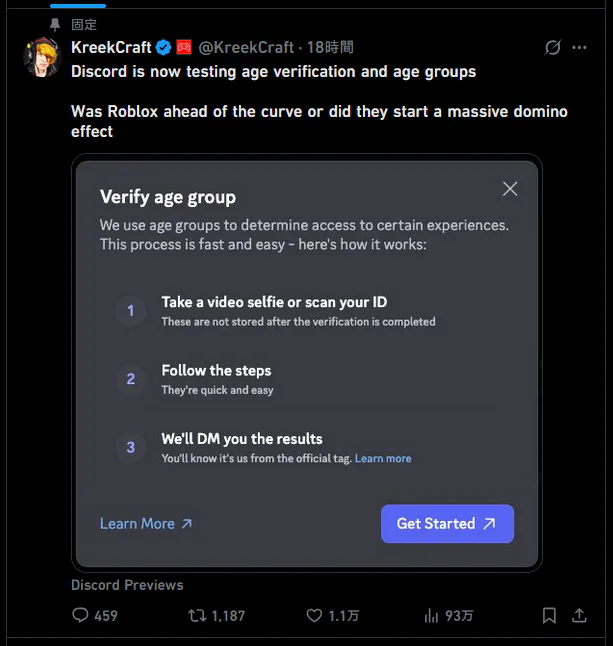Viewport: 613px width, 646px height.
Task: Click the Grok circle icon
Action: (x=552, y=48)
